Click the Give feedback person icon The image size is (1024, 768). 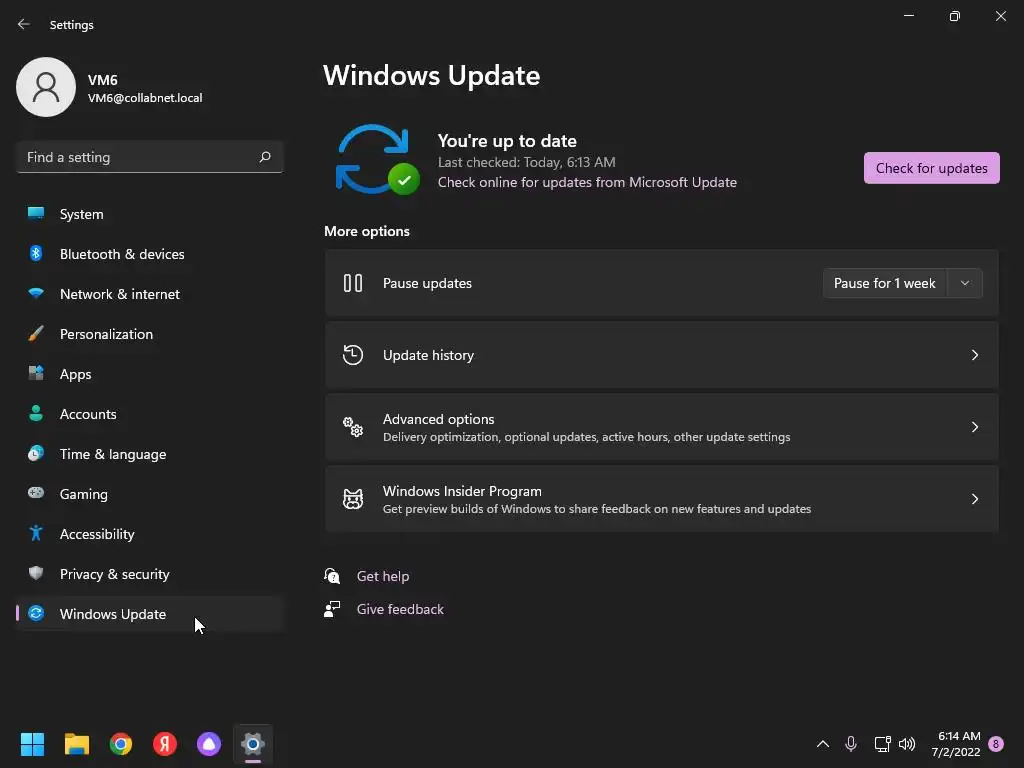point(332,609)
